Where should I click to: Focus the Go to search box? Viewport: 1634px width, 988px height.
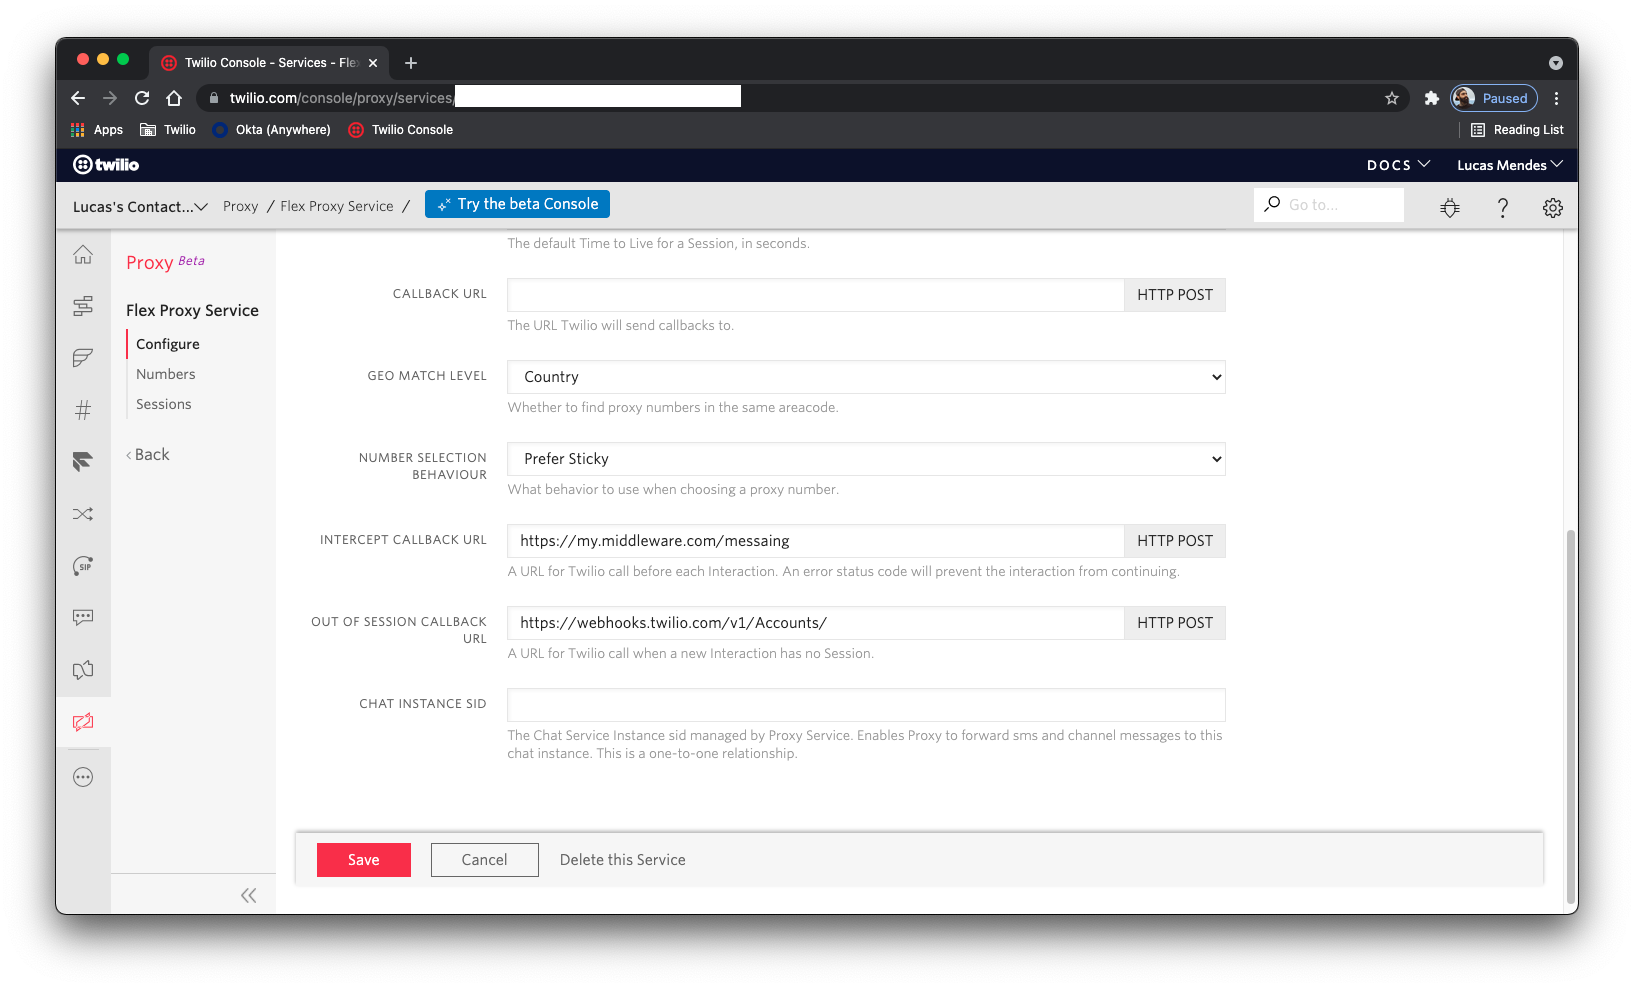[1329, 205]
